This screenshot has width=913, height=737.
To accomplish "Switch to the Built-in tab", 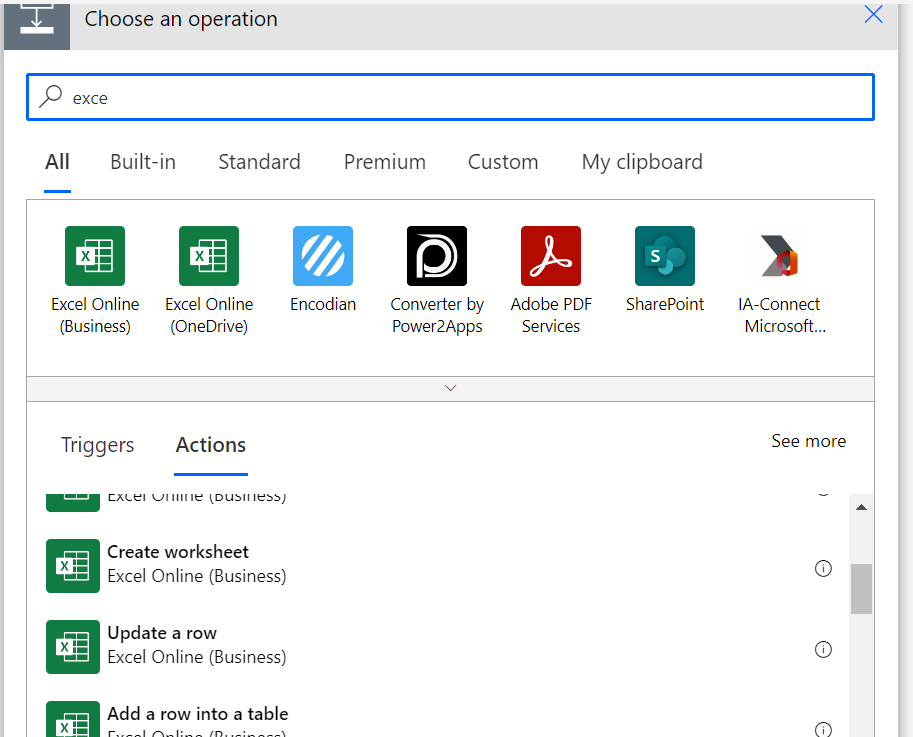I will (x=143, y=162).
